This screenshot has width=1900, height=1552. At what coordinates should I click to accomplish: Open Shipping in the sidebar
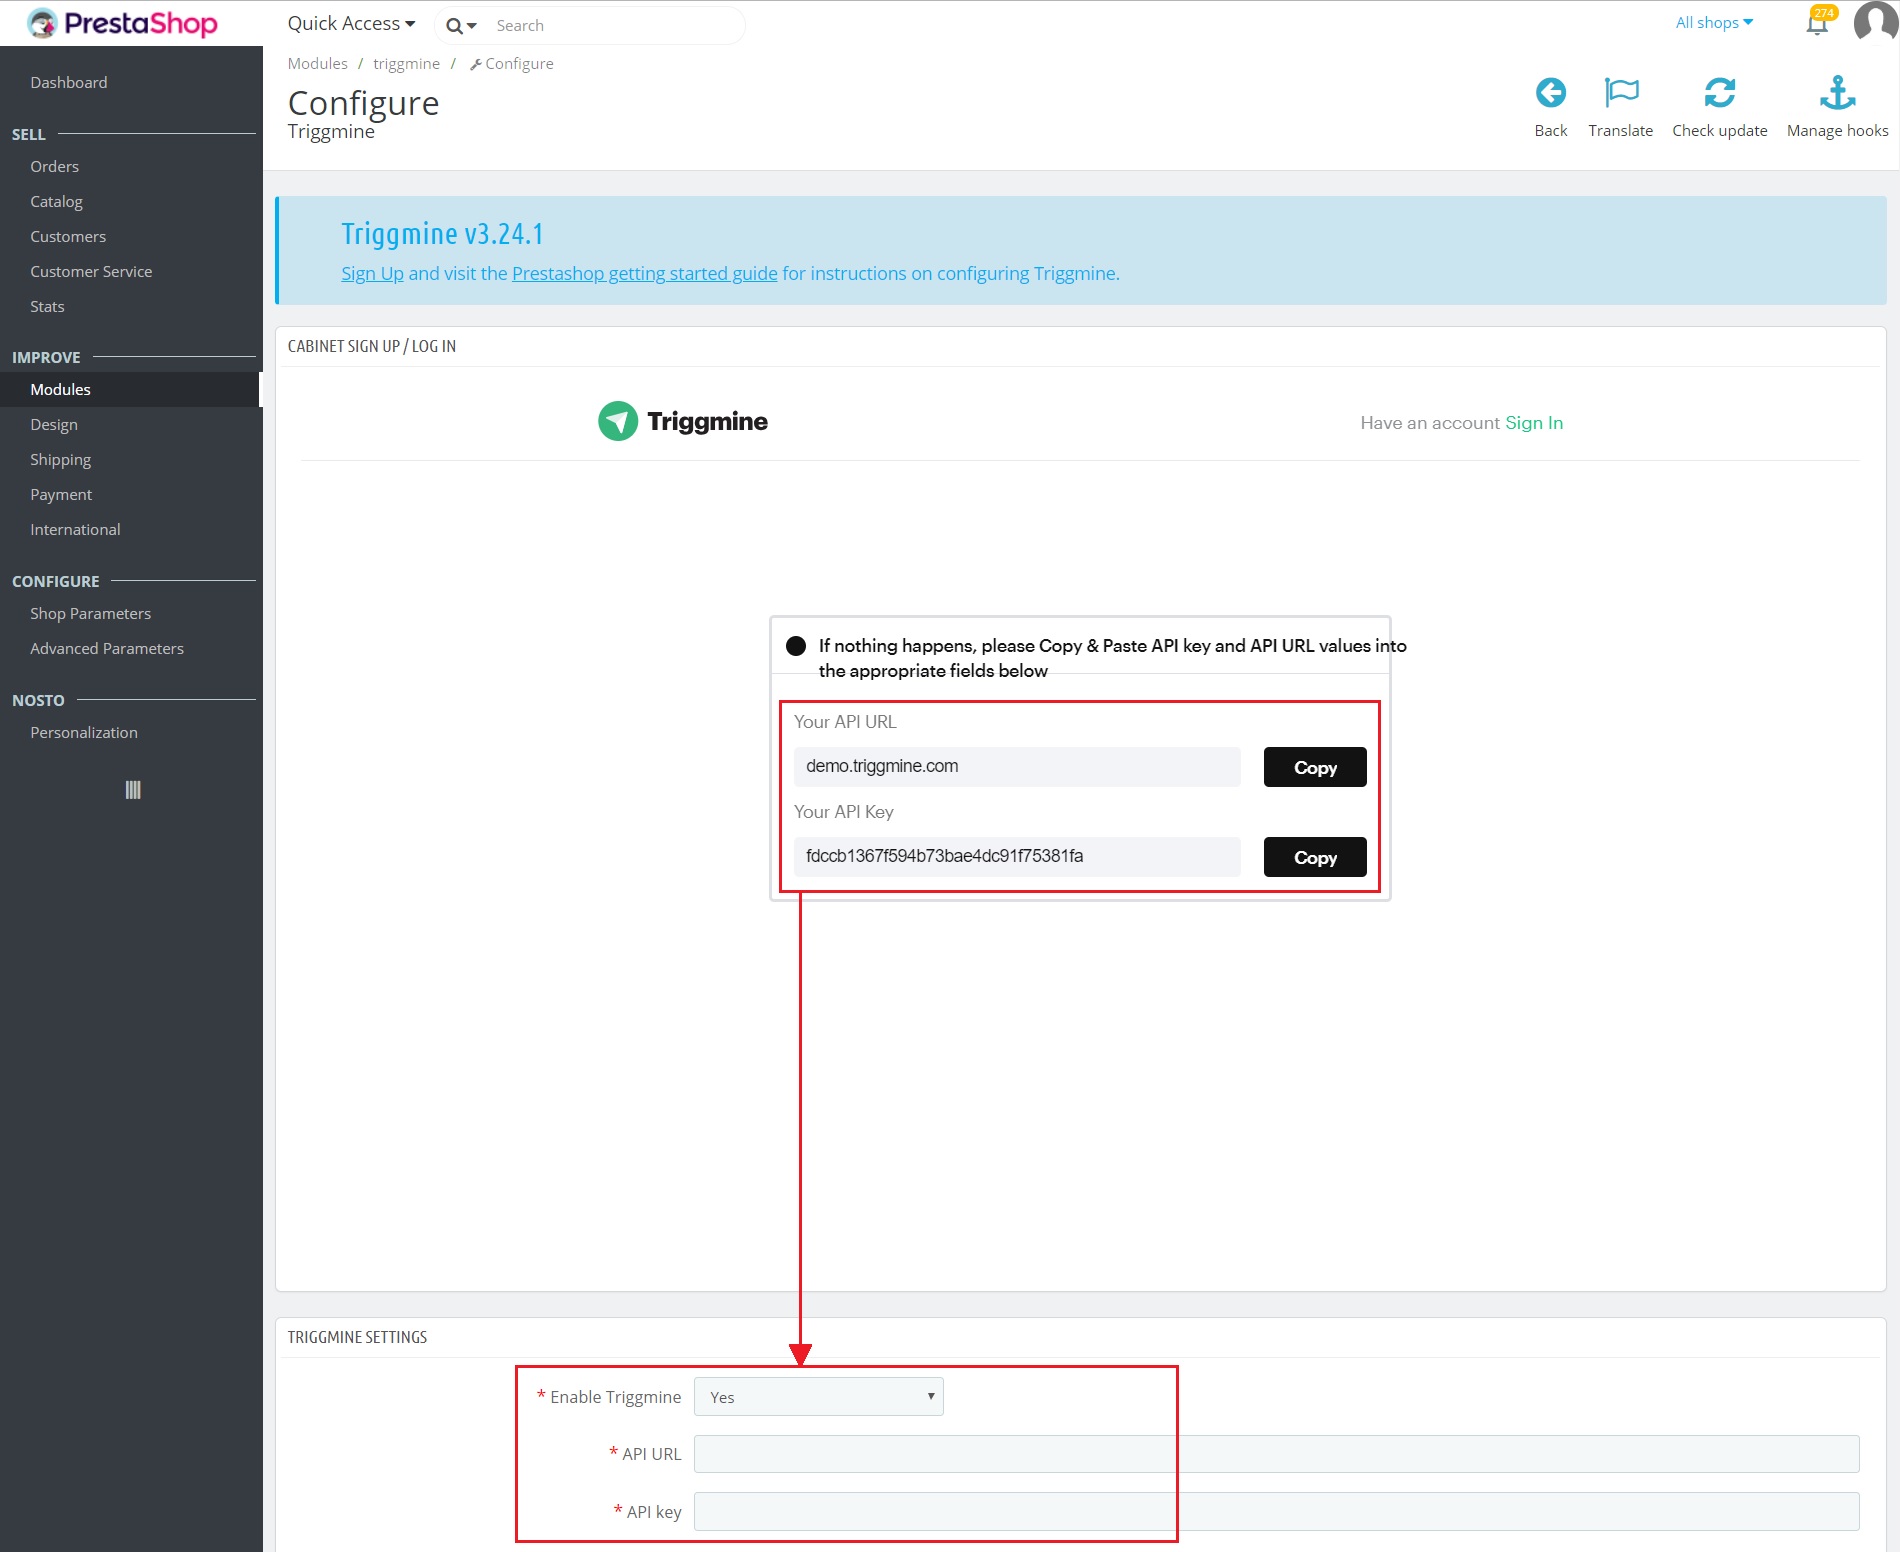61,459
